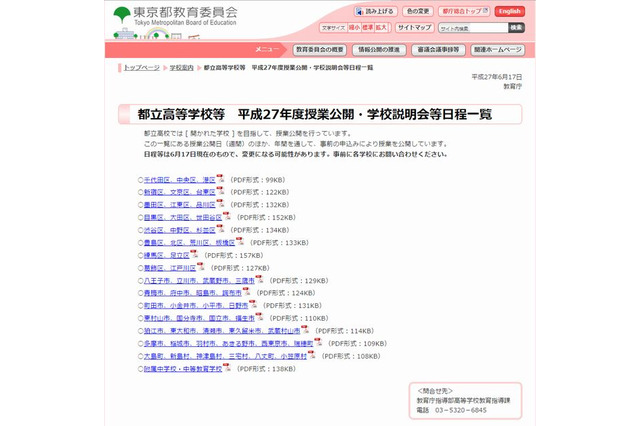Image resolution: width=640 pixels, height=426 pixels.
Task: Open the 審議会議事録等 menu
Action: click(x=438, y=50)
